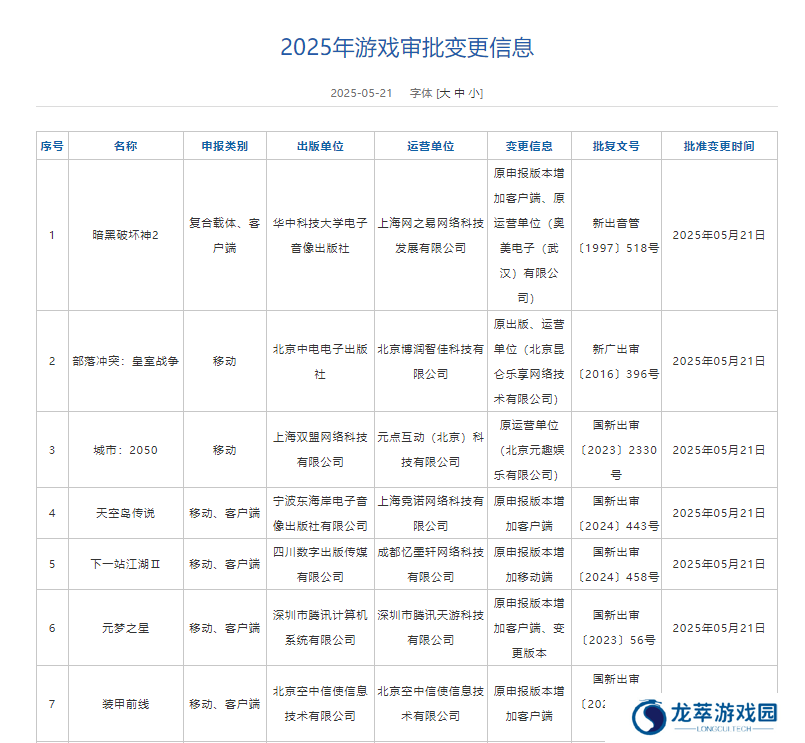
Task: Click change info for 城市：2050 row
Action: coord(529,450)
